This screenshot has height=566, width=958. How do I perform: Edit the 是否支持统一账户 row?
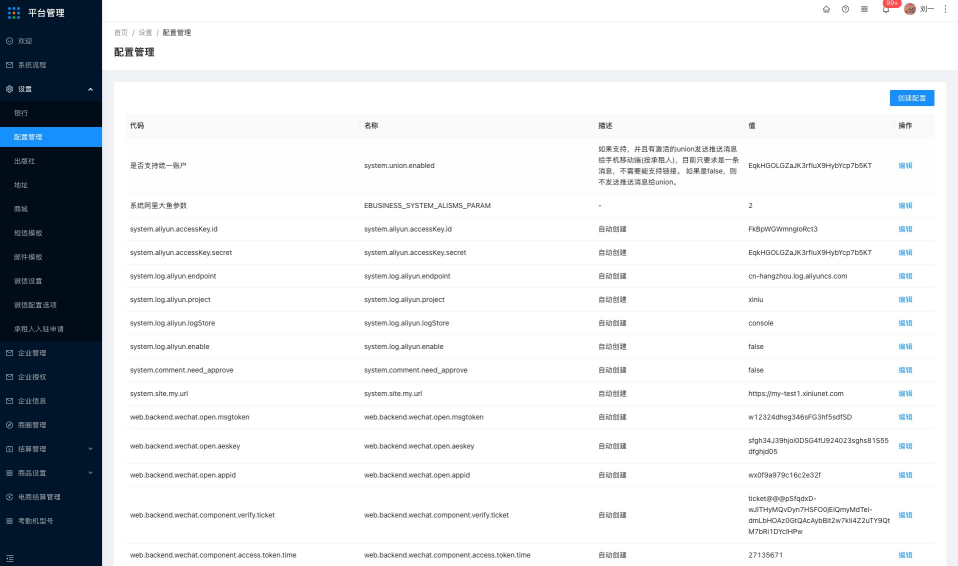click(905, 166)
